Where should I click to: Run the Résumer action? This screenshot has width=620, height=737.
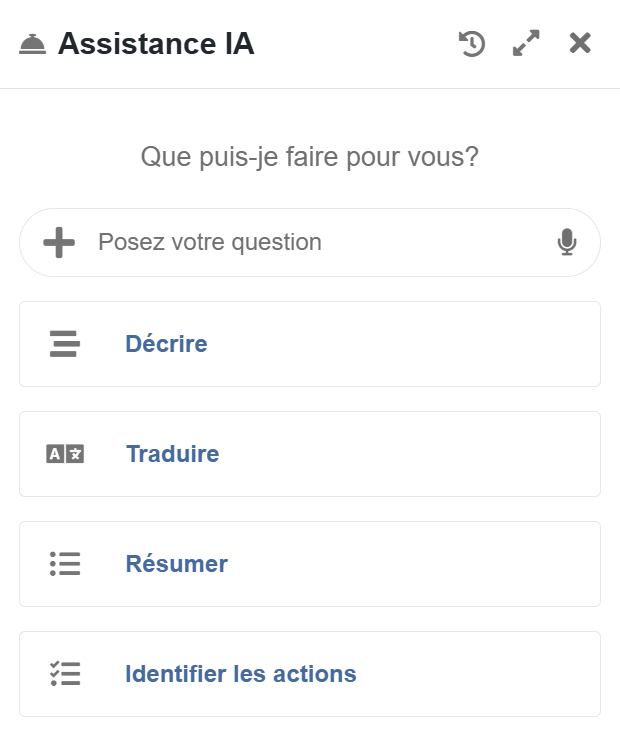coord(176,564)
